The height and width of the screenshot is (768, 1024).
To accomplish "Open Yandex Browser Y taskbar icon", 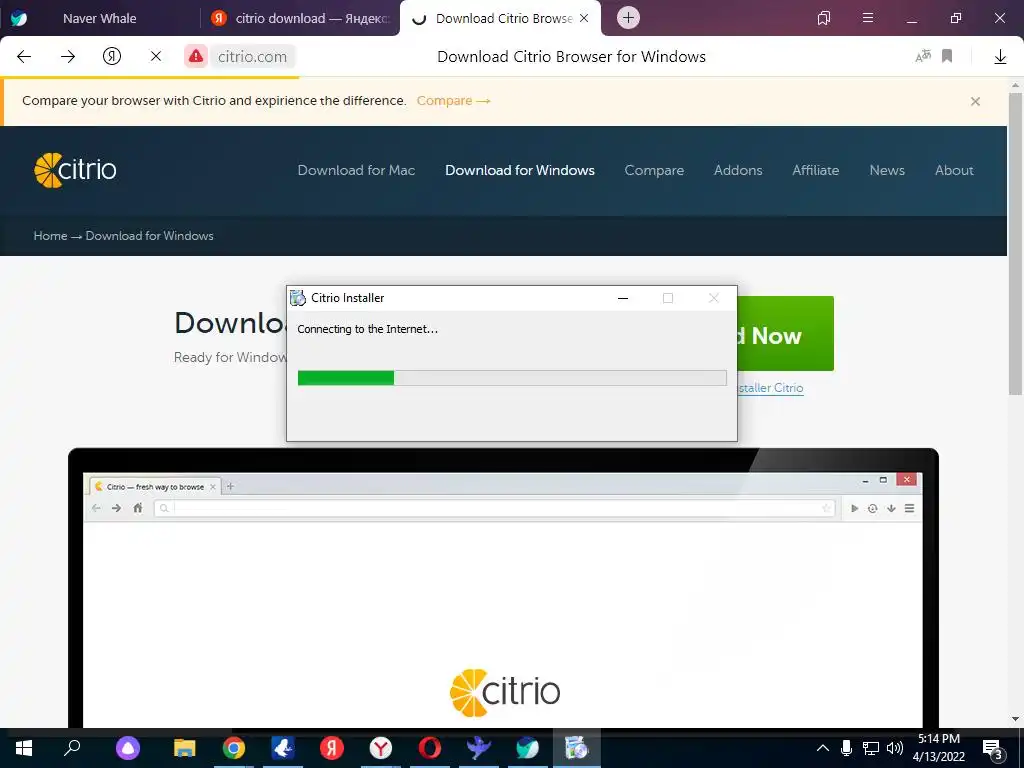I will pos(381,748).
